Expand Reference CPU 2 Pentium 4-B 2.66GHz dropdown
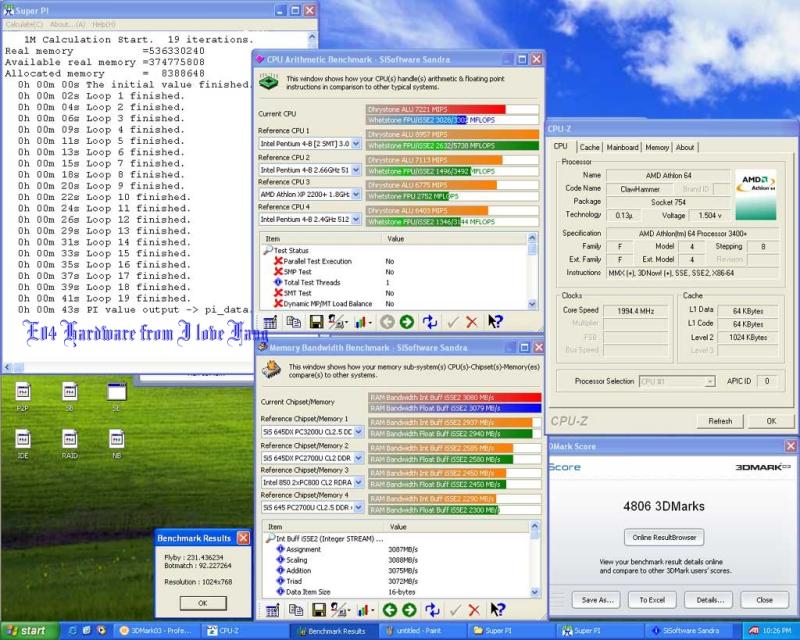Screen dimensions: 800x640 pyautogui.click(x=356, y=169)
